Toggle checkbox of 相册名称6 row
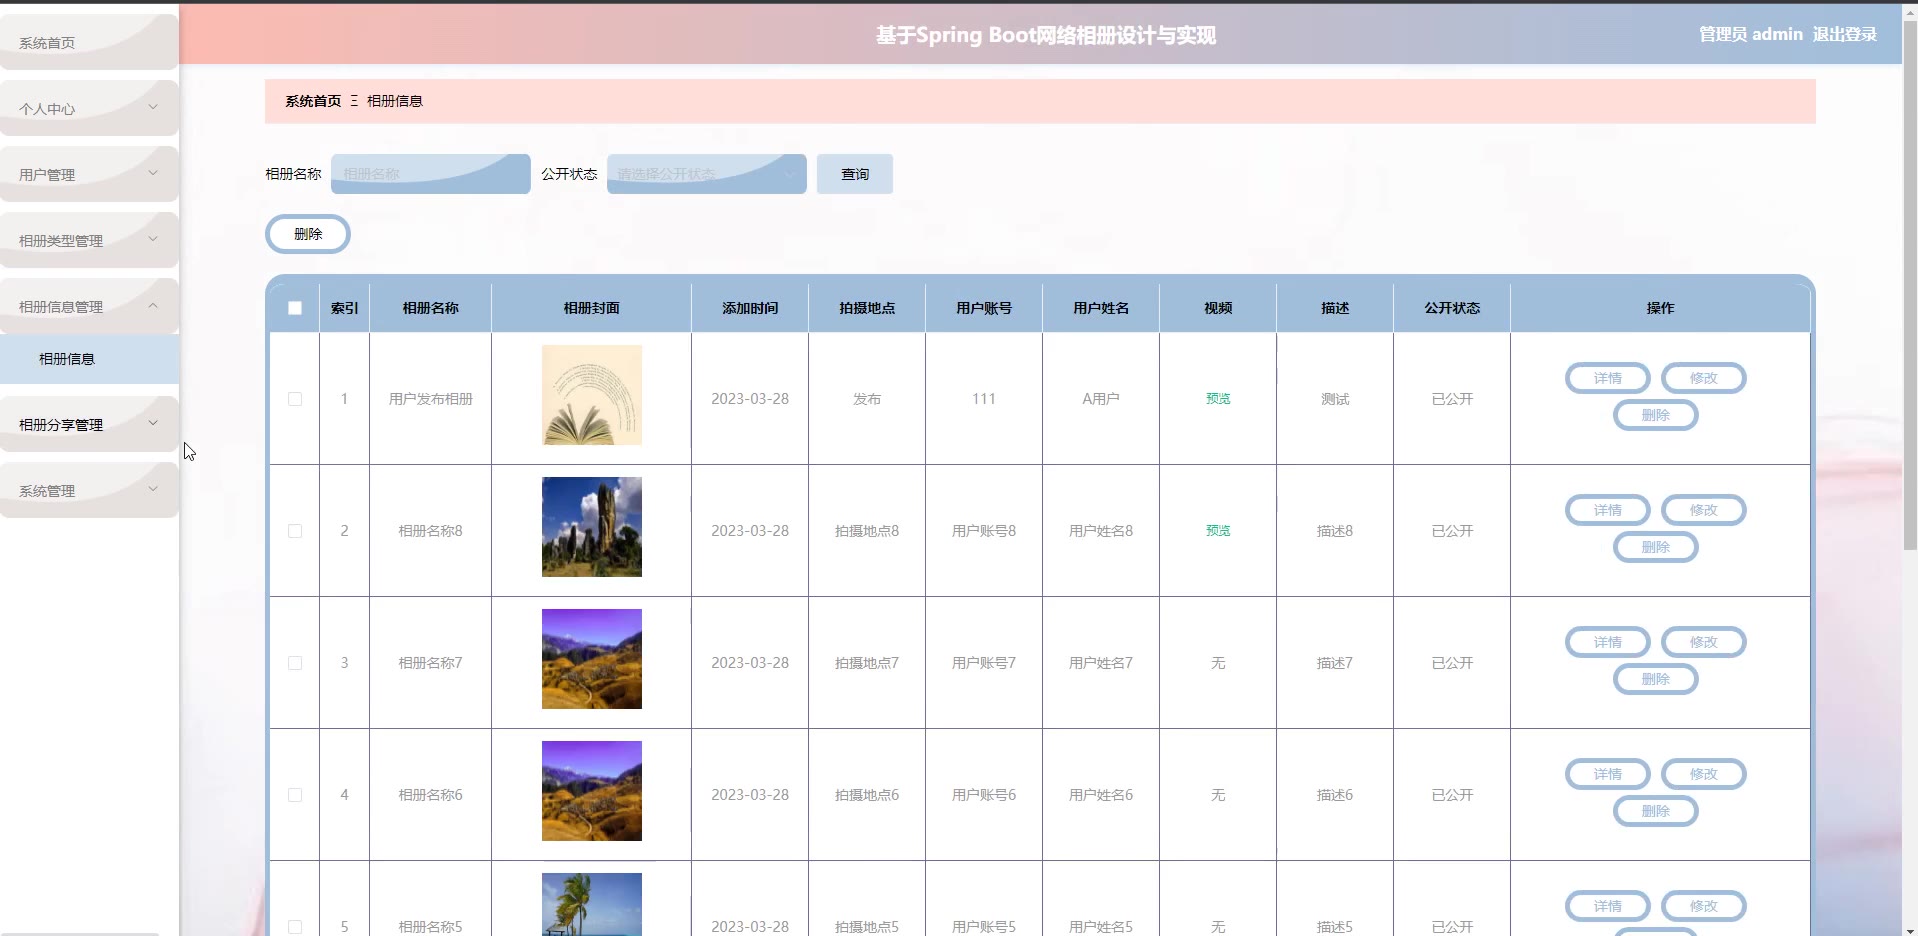This screenshot has height=936, width=1918. [295, 795]
